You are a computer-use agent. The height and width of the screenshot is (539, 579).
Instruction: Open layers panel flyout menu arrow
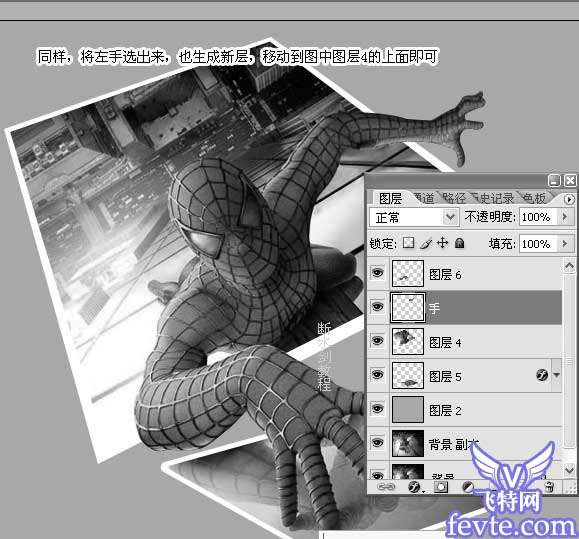[569, 199]
